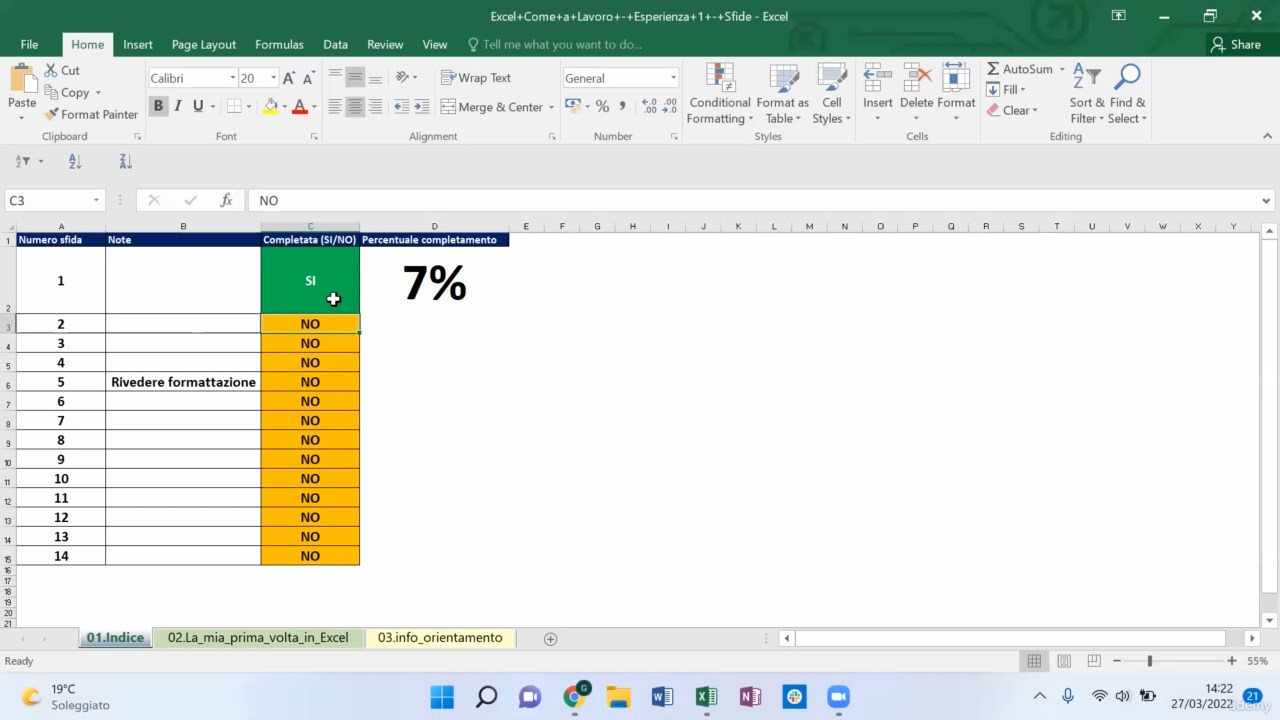Viewport: 1280px width, 720px height.
Task: Click Decrease Decimal button
Action: (669, 106)
